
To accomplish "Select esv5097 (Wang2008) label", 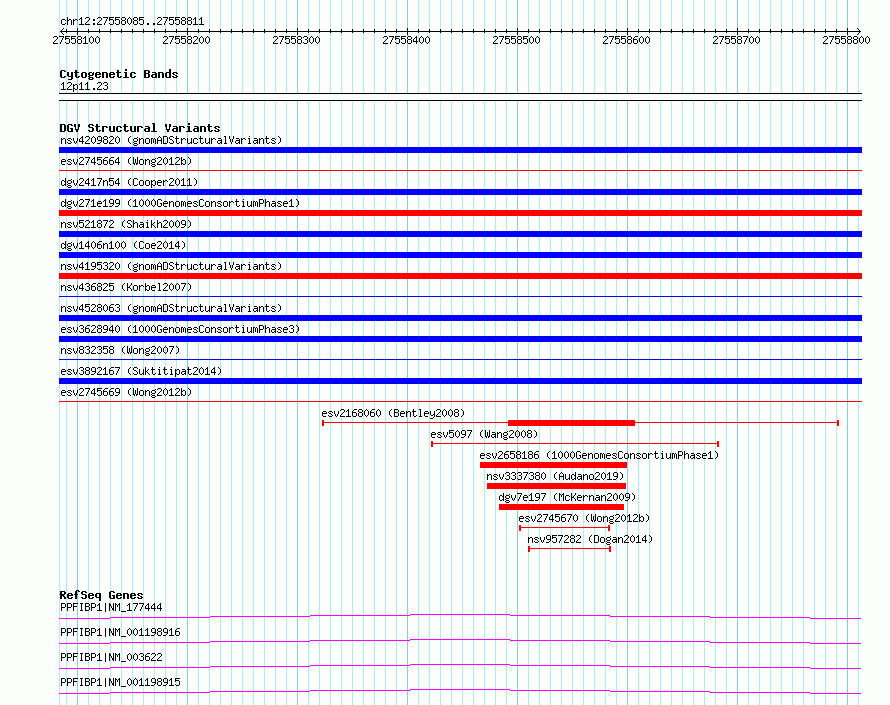I will (484, 434).
